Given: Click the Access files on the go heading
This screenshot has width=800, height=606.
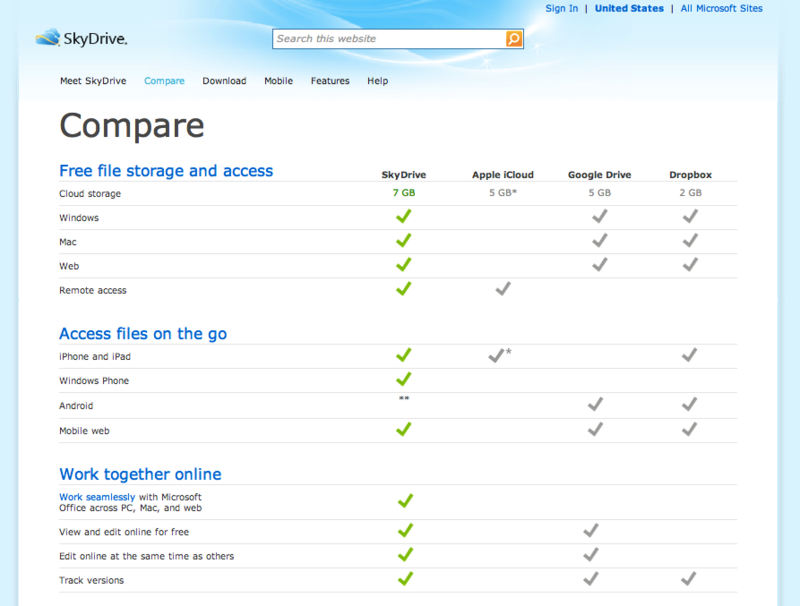Looking at the screenshot, I should (x=143, y=334).
